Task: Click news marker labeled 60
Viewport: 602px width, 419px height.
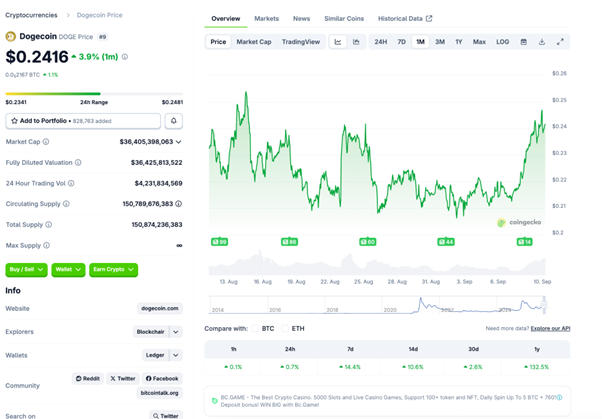Action: tap(367, 242)
